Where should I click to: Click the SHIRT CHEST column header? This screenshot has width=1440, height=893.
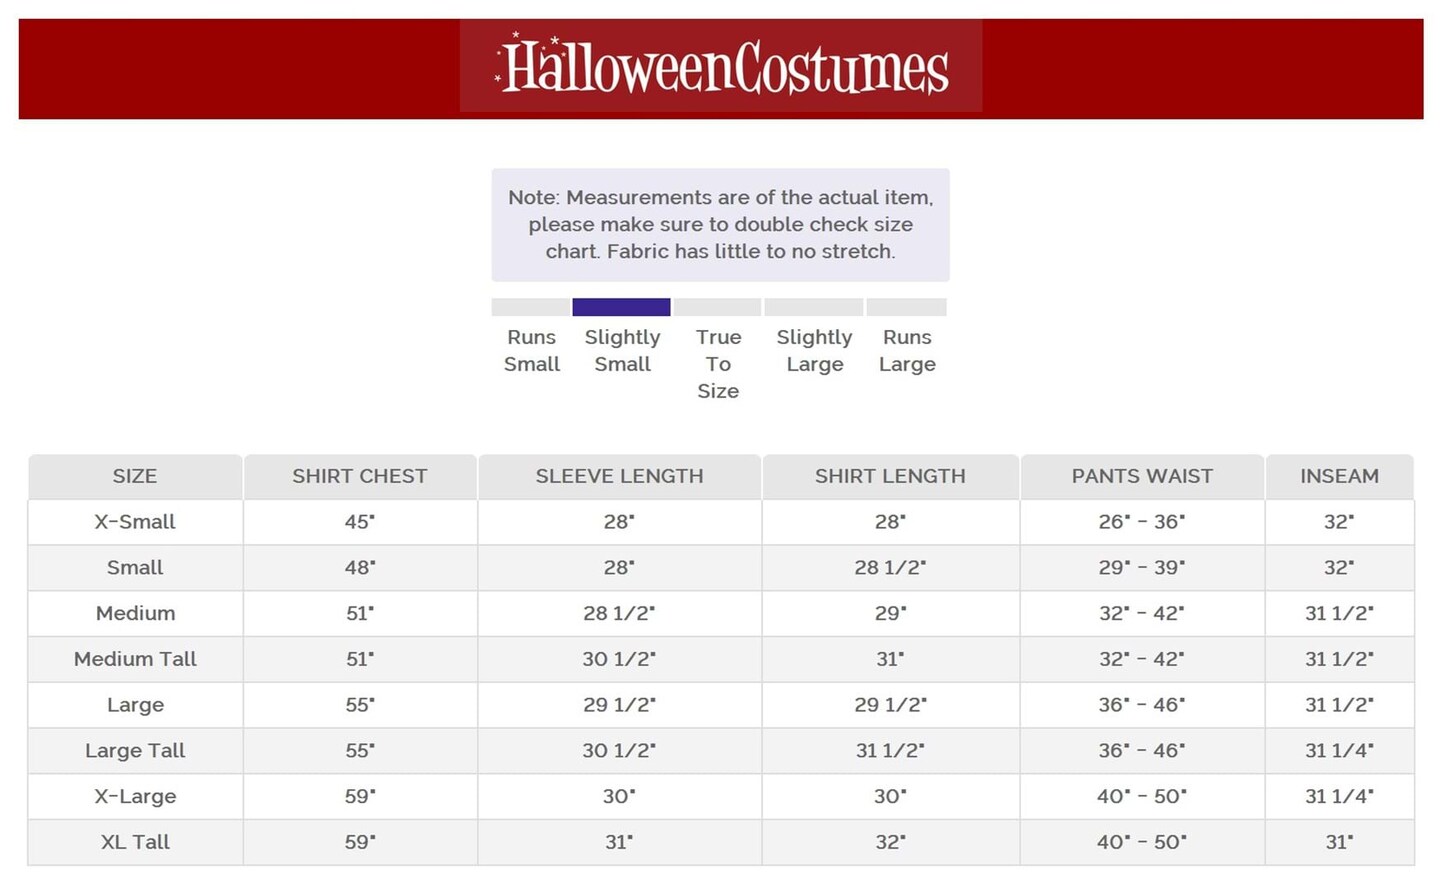click(x=360, y=477)
